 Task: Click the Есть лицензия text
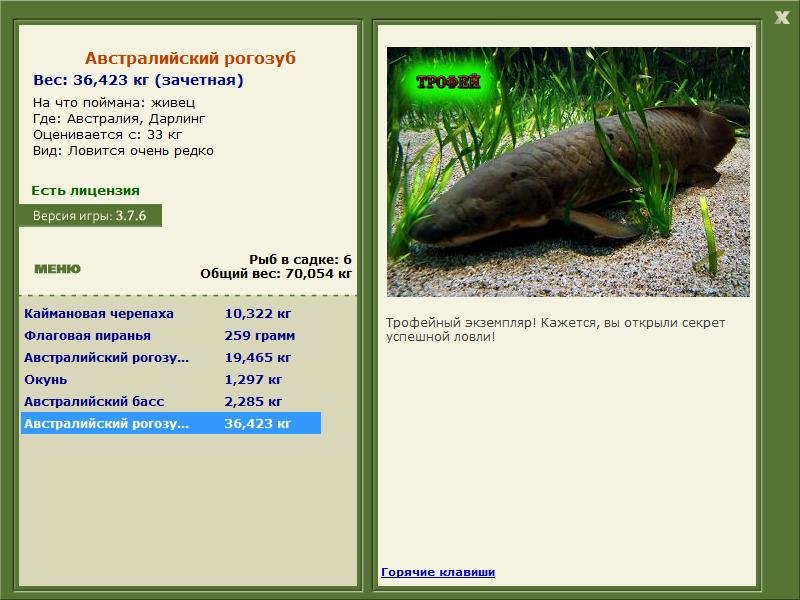(x=85, y=190)
